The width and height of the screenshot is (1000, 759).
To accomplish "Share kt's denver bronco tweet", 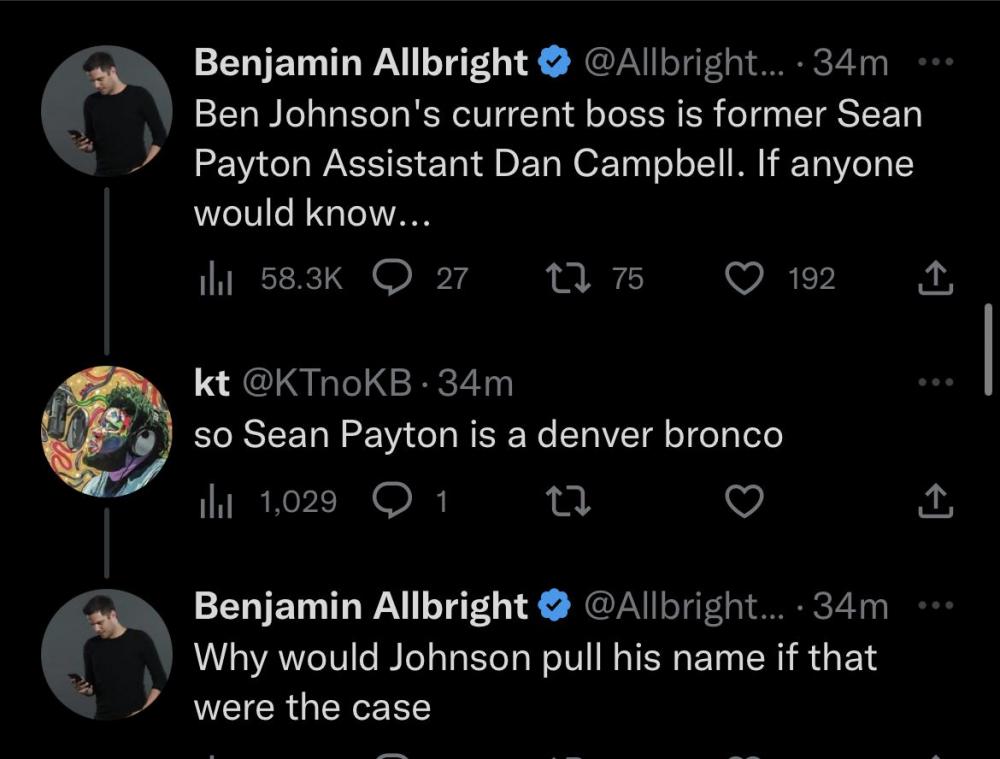I will [936, 501].
